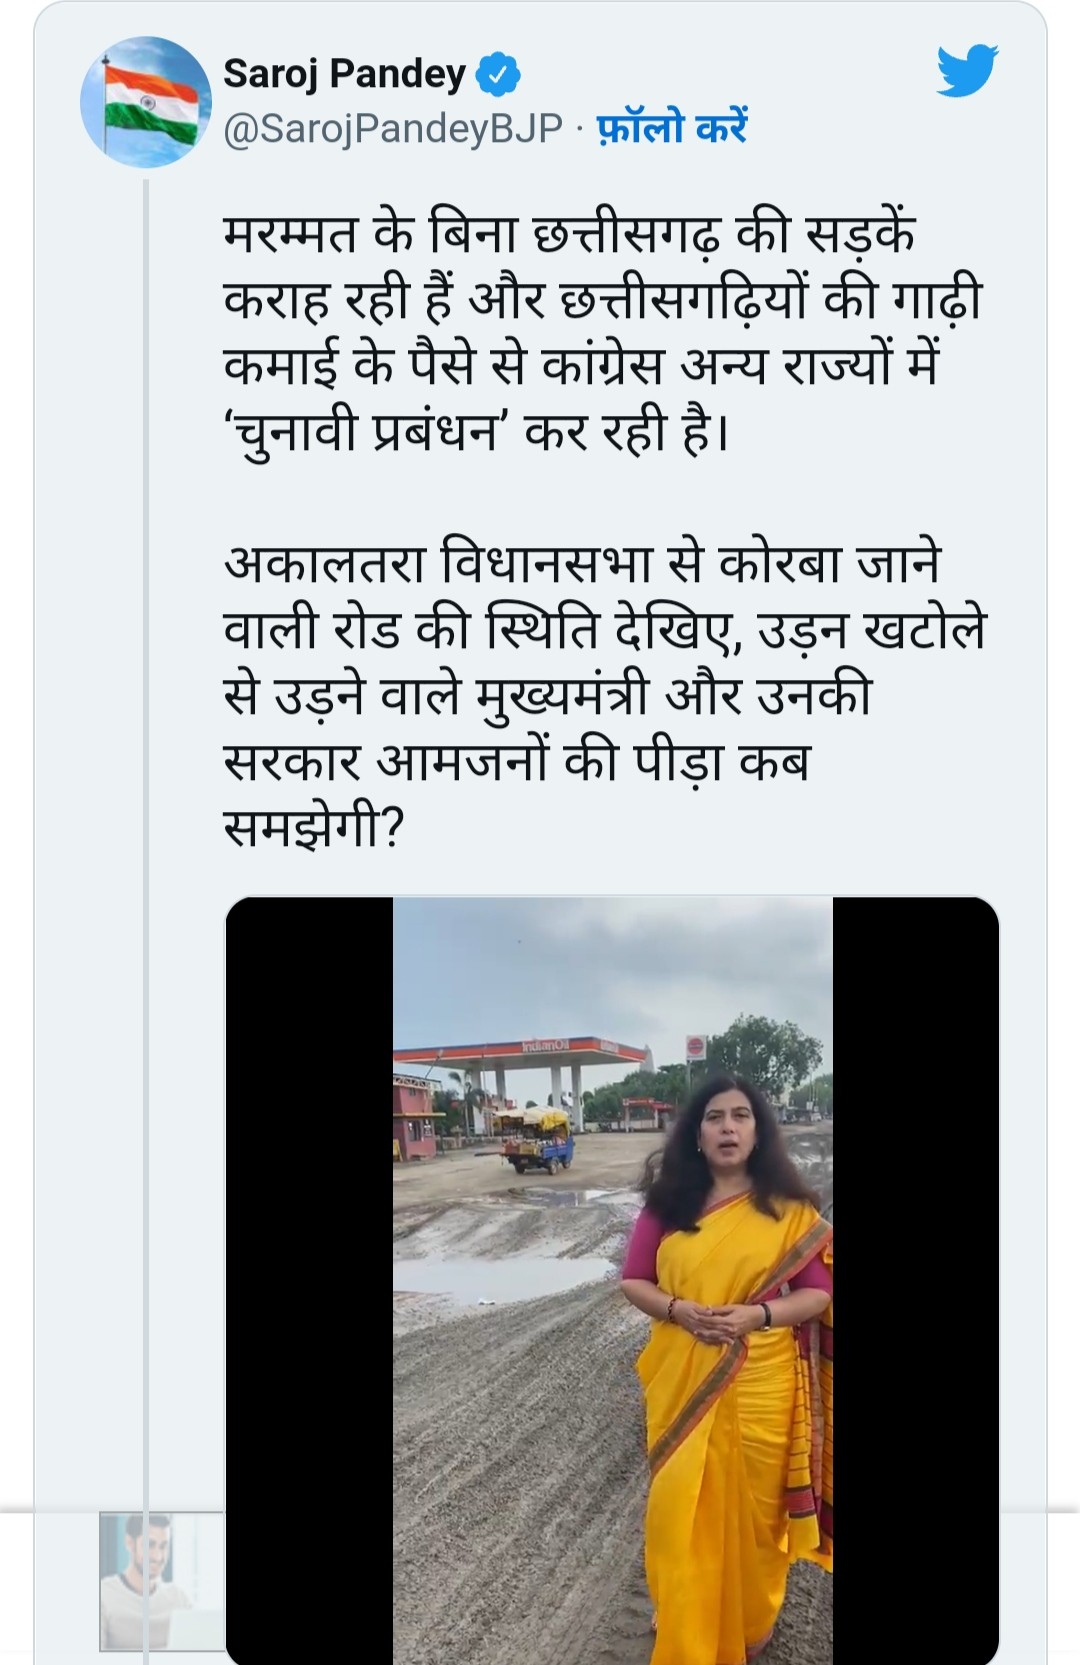The width and height of the screenshot is (1080, 1665).
Task: Click the Twitter bird logo
Action: (x=967, y=72)
